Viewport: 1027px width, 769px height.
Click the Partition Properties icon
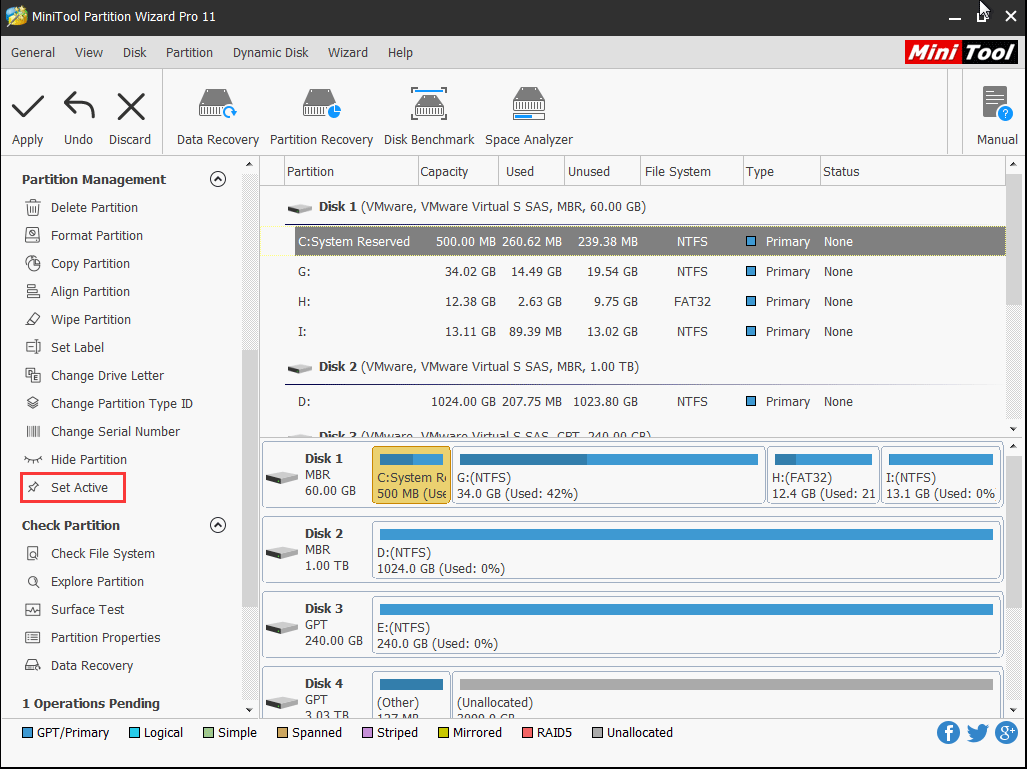[33, 637]
